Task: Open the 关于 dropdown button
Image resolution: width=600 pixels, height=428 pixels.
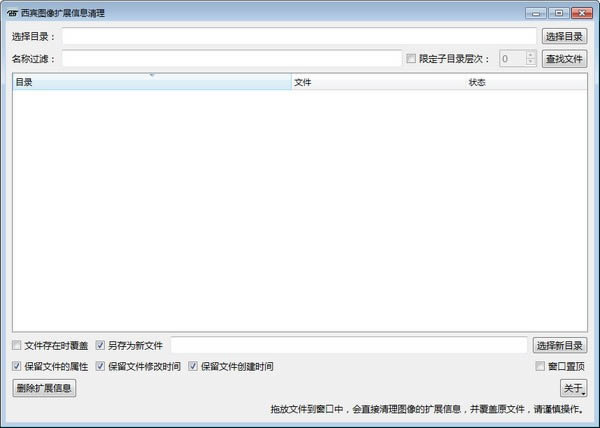Action: tap(573, 388)
